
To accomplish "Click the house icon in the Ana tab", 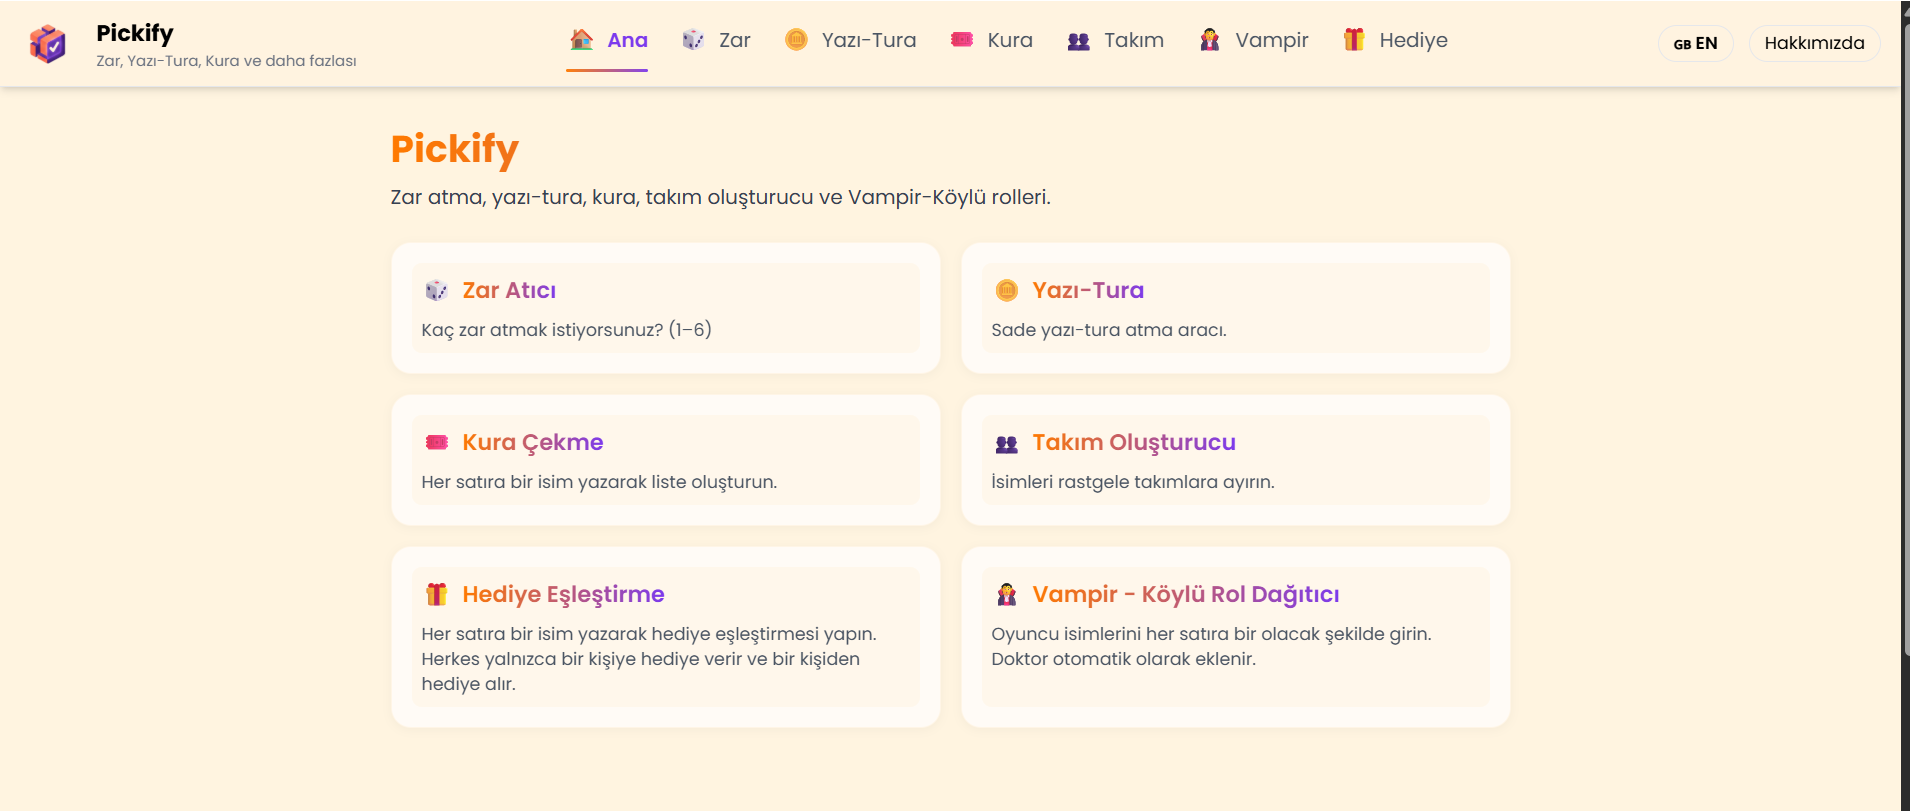I will (581, 40).
